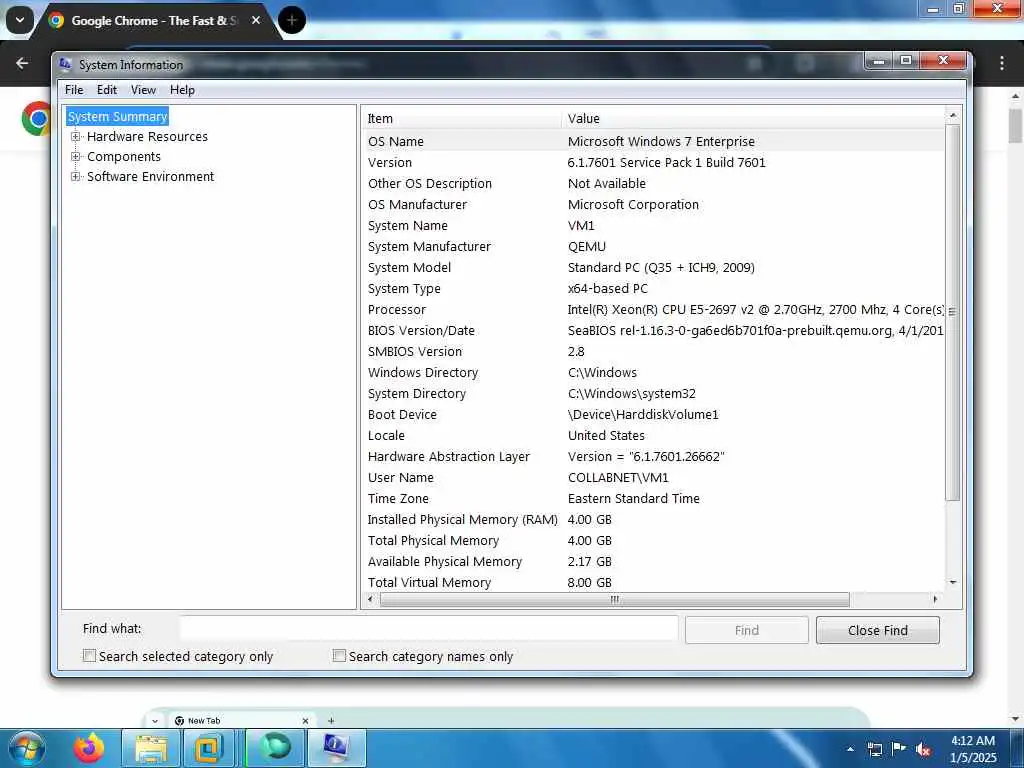This screenshot has height=768, width=1024.
Task: Click the Find what input field
Action: coord(429,629)
